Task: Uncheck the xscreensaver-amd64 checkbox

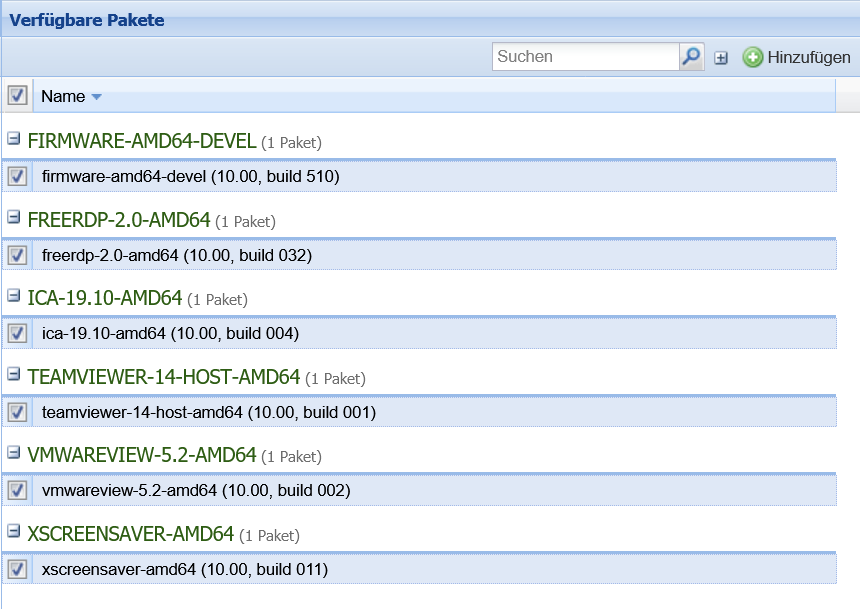Action: click(x=17, y=569)
